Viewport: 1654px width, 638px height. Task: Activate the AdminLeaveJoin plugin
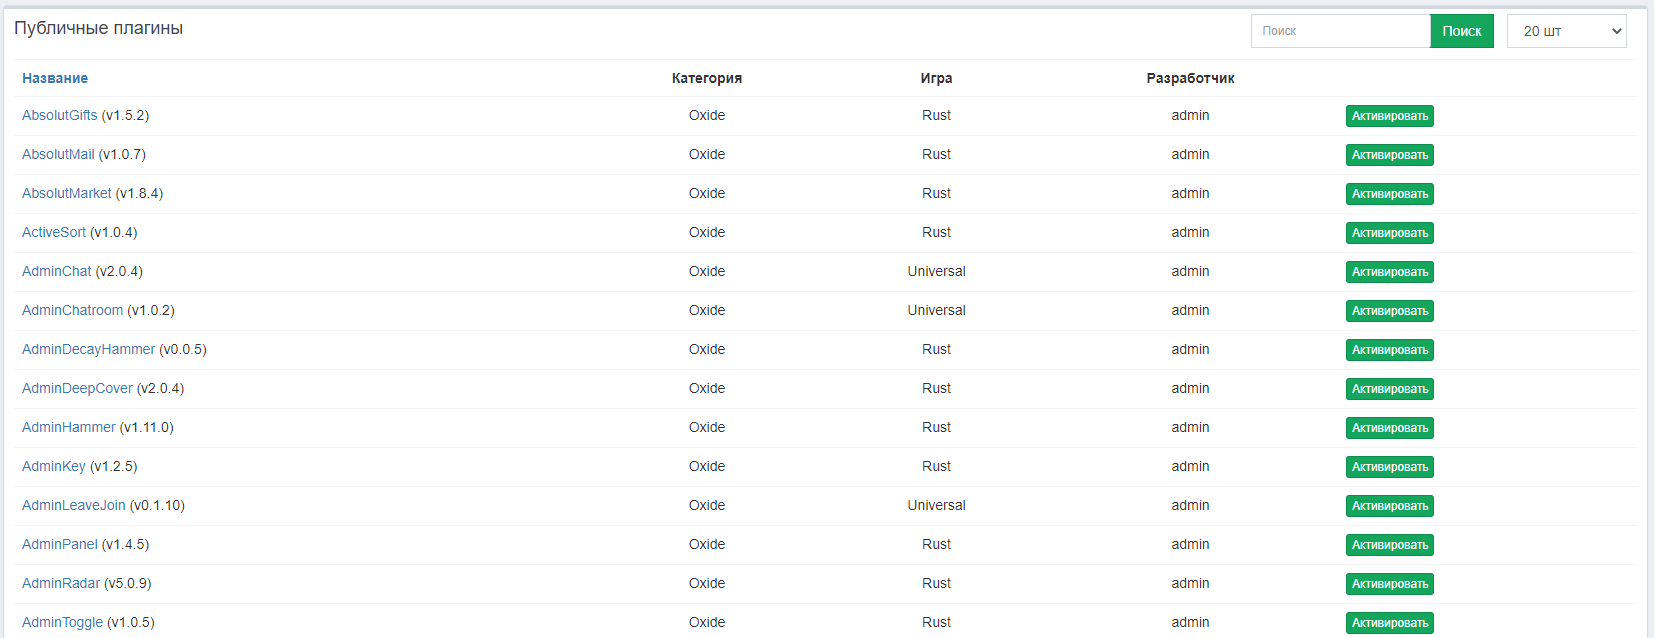[x=1389, y=506]
